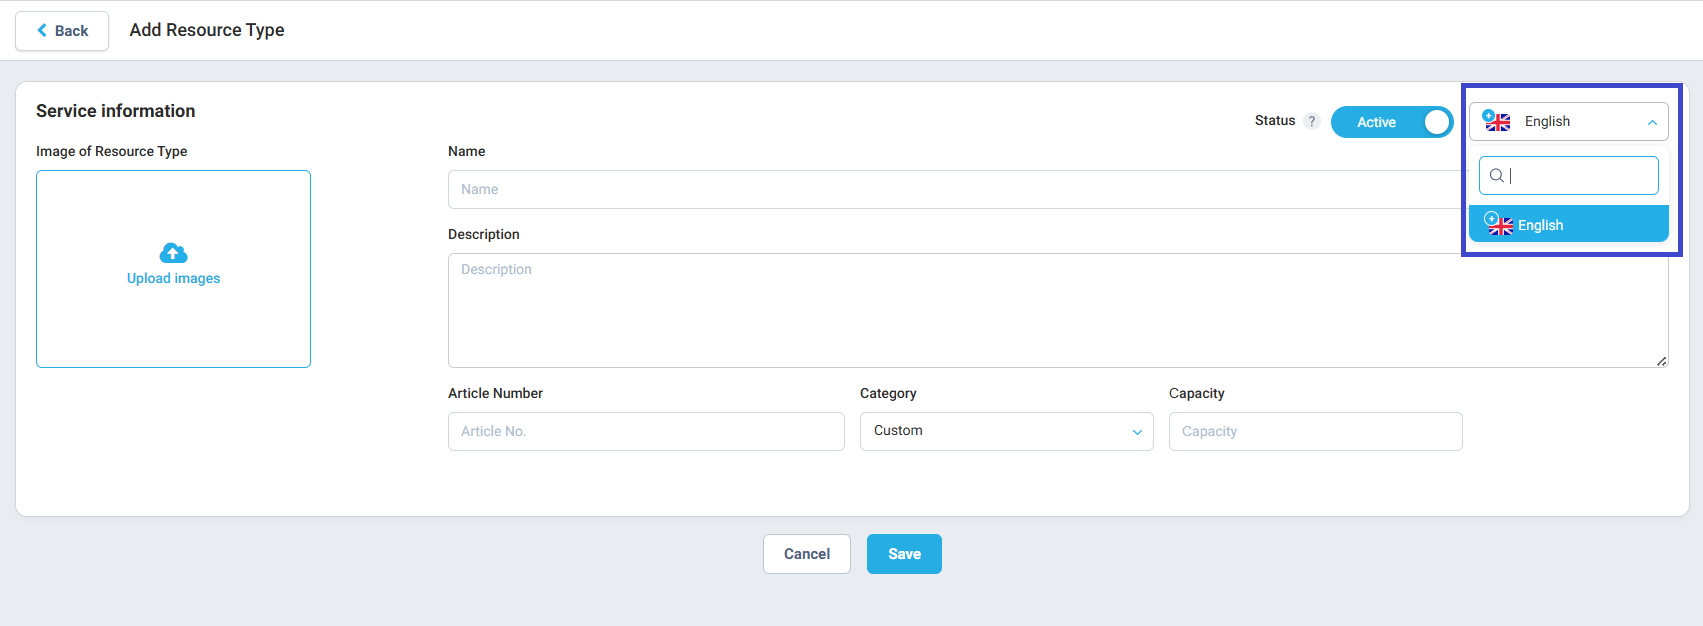Screen dimensions: 1703x626
Task: Click the Article No. input field
Action: 646,431
